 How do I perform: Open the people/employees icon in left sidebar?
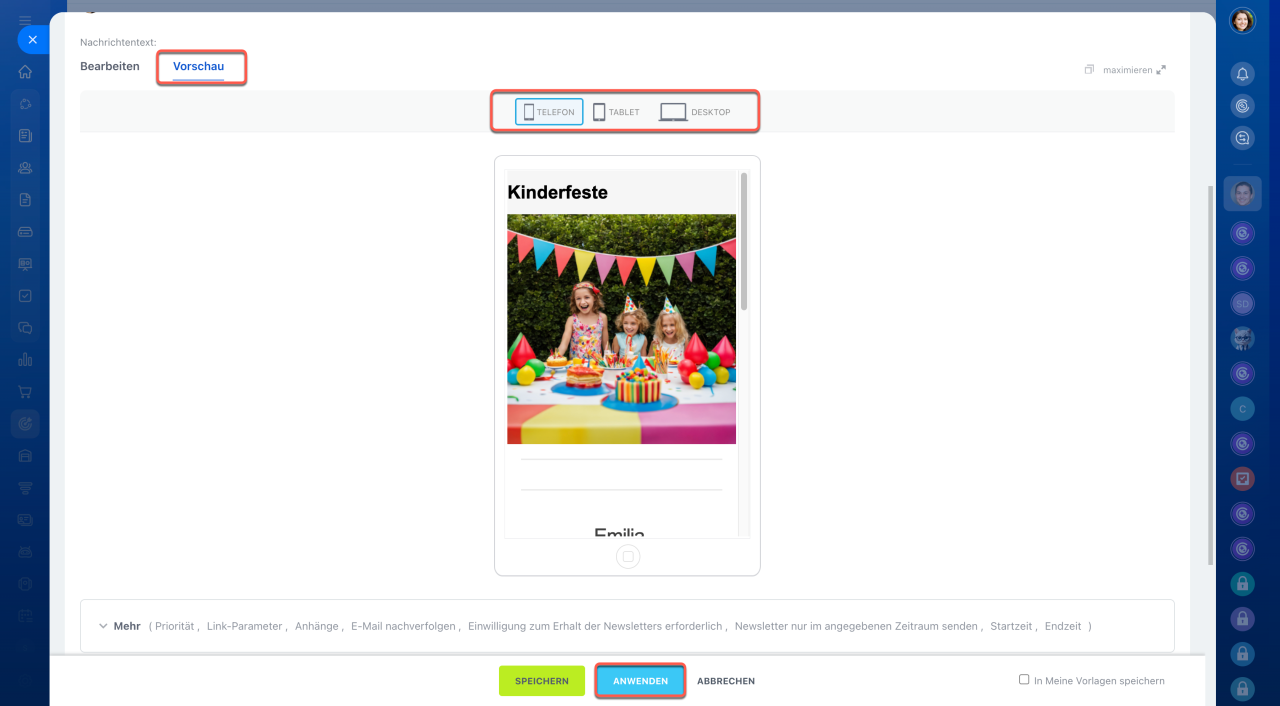(x=25, y=168)
